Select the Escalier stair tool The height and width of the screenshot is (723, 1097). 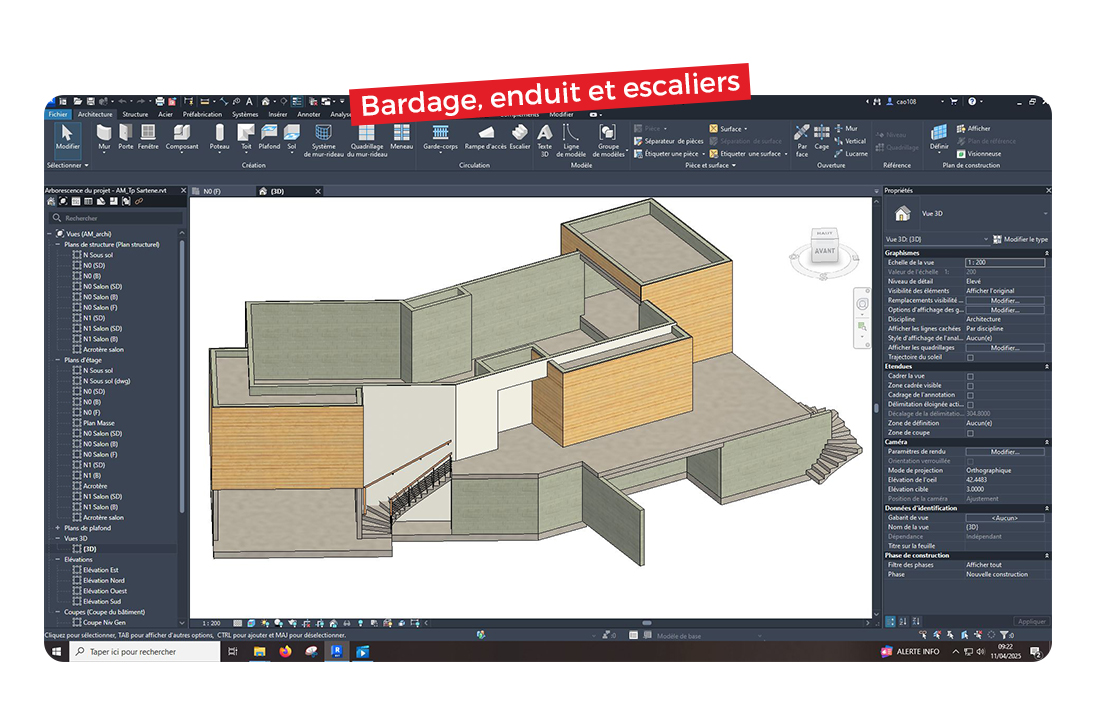pos(519,136)
